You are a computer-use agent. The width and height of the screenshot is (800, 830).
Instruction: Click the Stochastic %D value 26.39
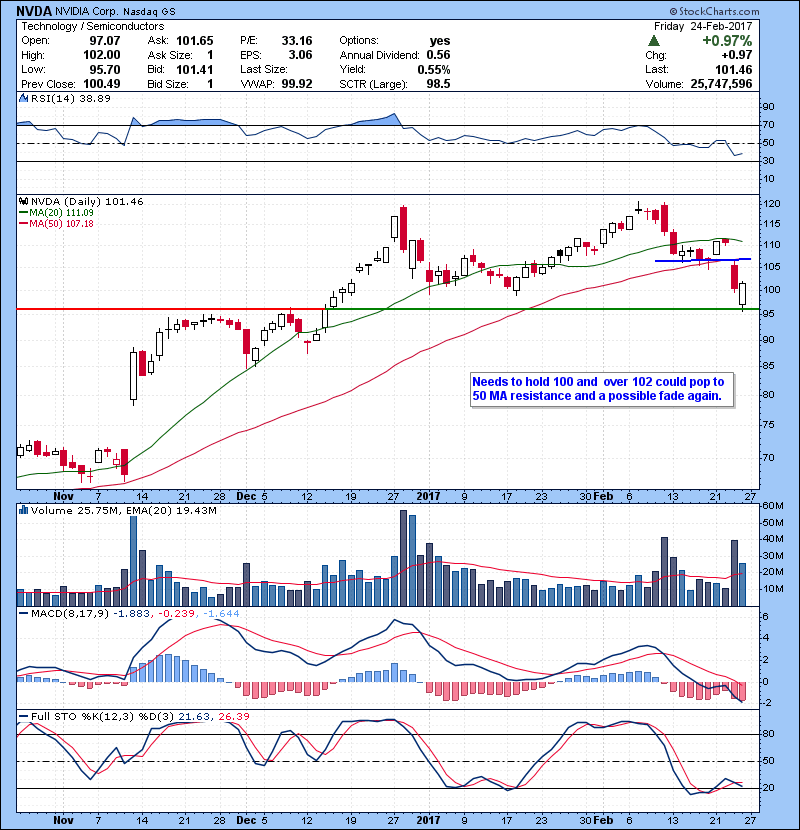coord(233,716)
